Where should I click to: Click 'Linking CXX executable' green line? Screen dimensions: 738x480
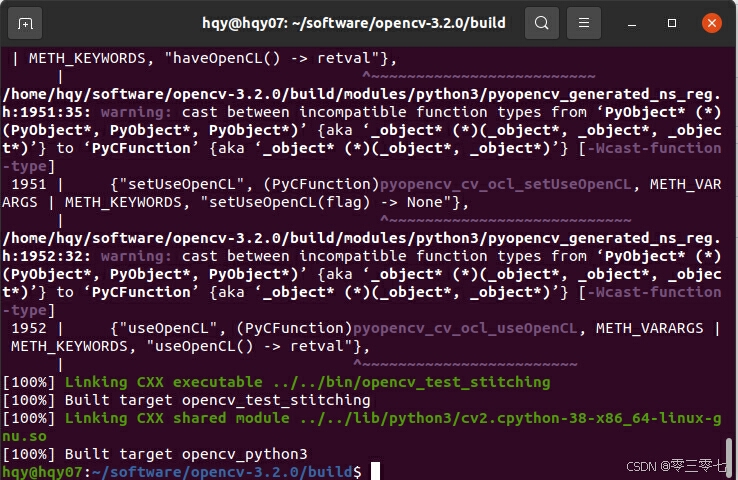[276, 382]
